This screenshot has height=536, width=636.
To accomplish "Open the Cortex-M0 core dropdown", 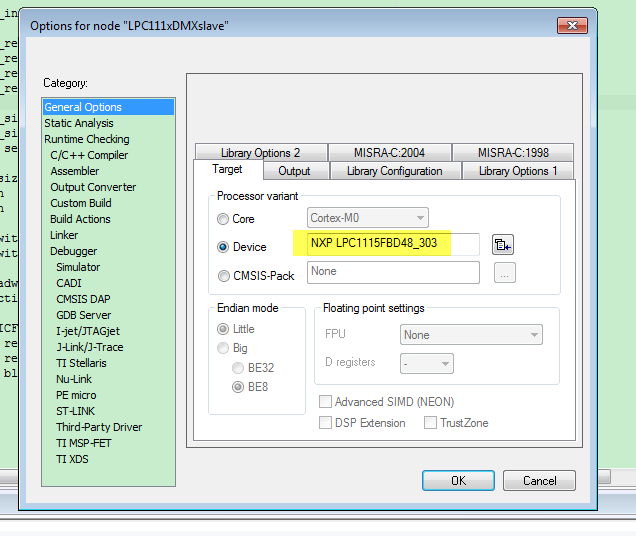I will coord(367,218).
